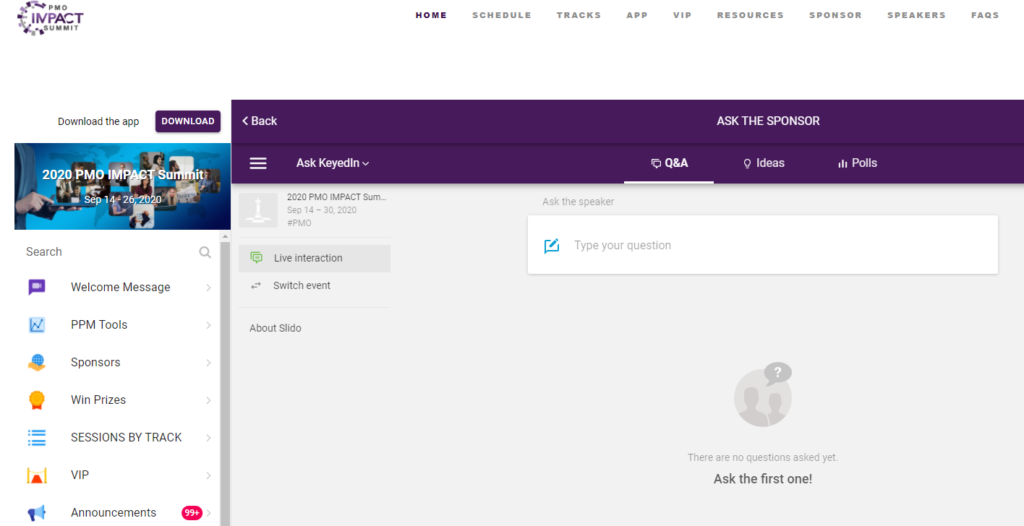The height and width of the screenshot is (526, 1024).
Task: Click the Download the app label
Action: (x=98, y=122)
